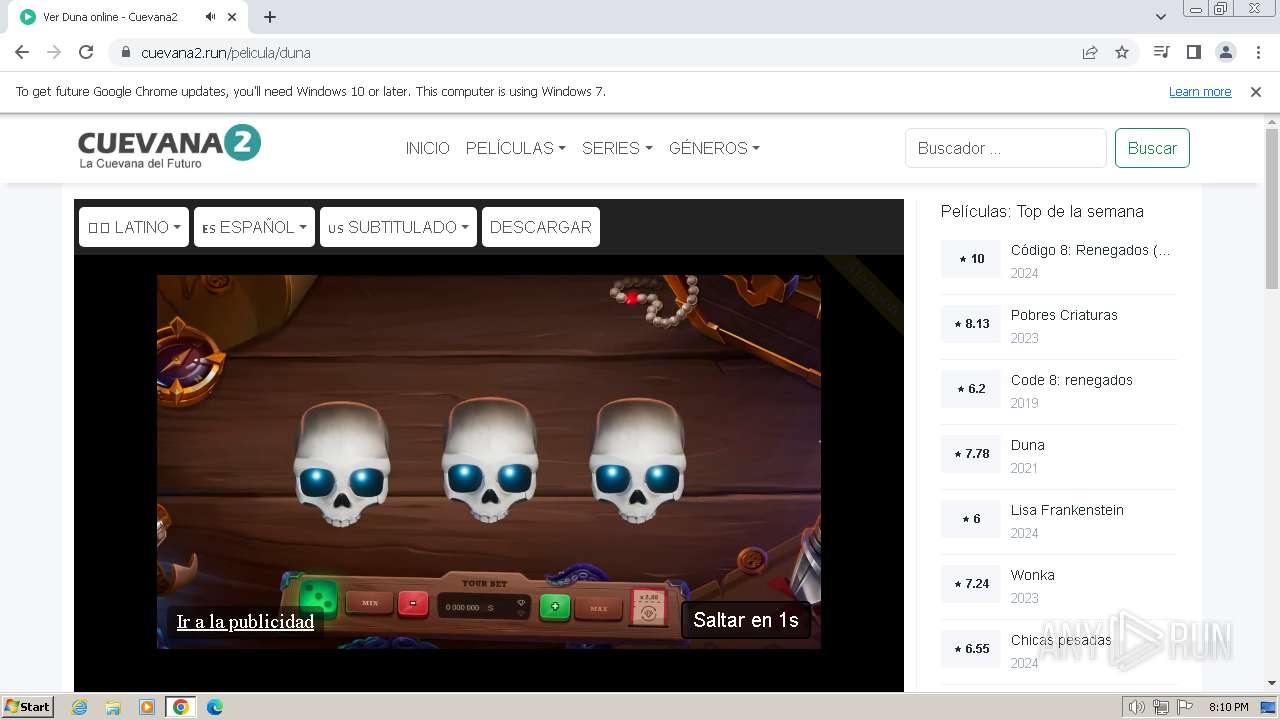
Task: Open the ESPAÑOL server dropdown
Action: coord(255,227)
